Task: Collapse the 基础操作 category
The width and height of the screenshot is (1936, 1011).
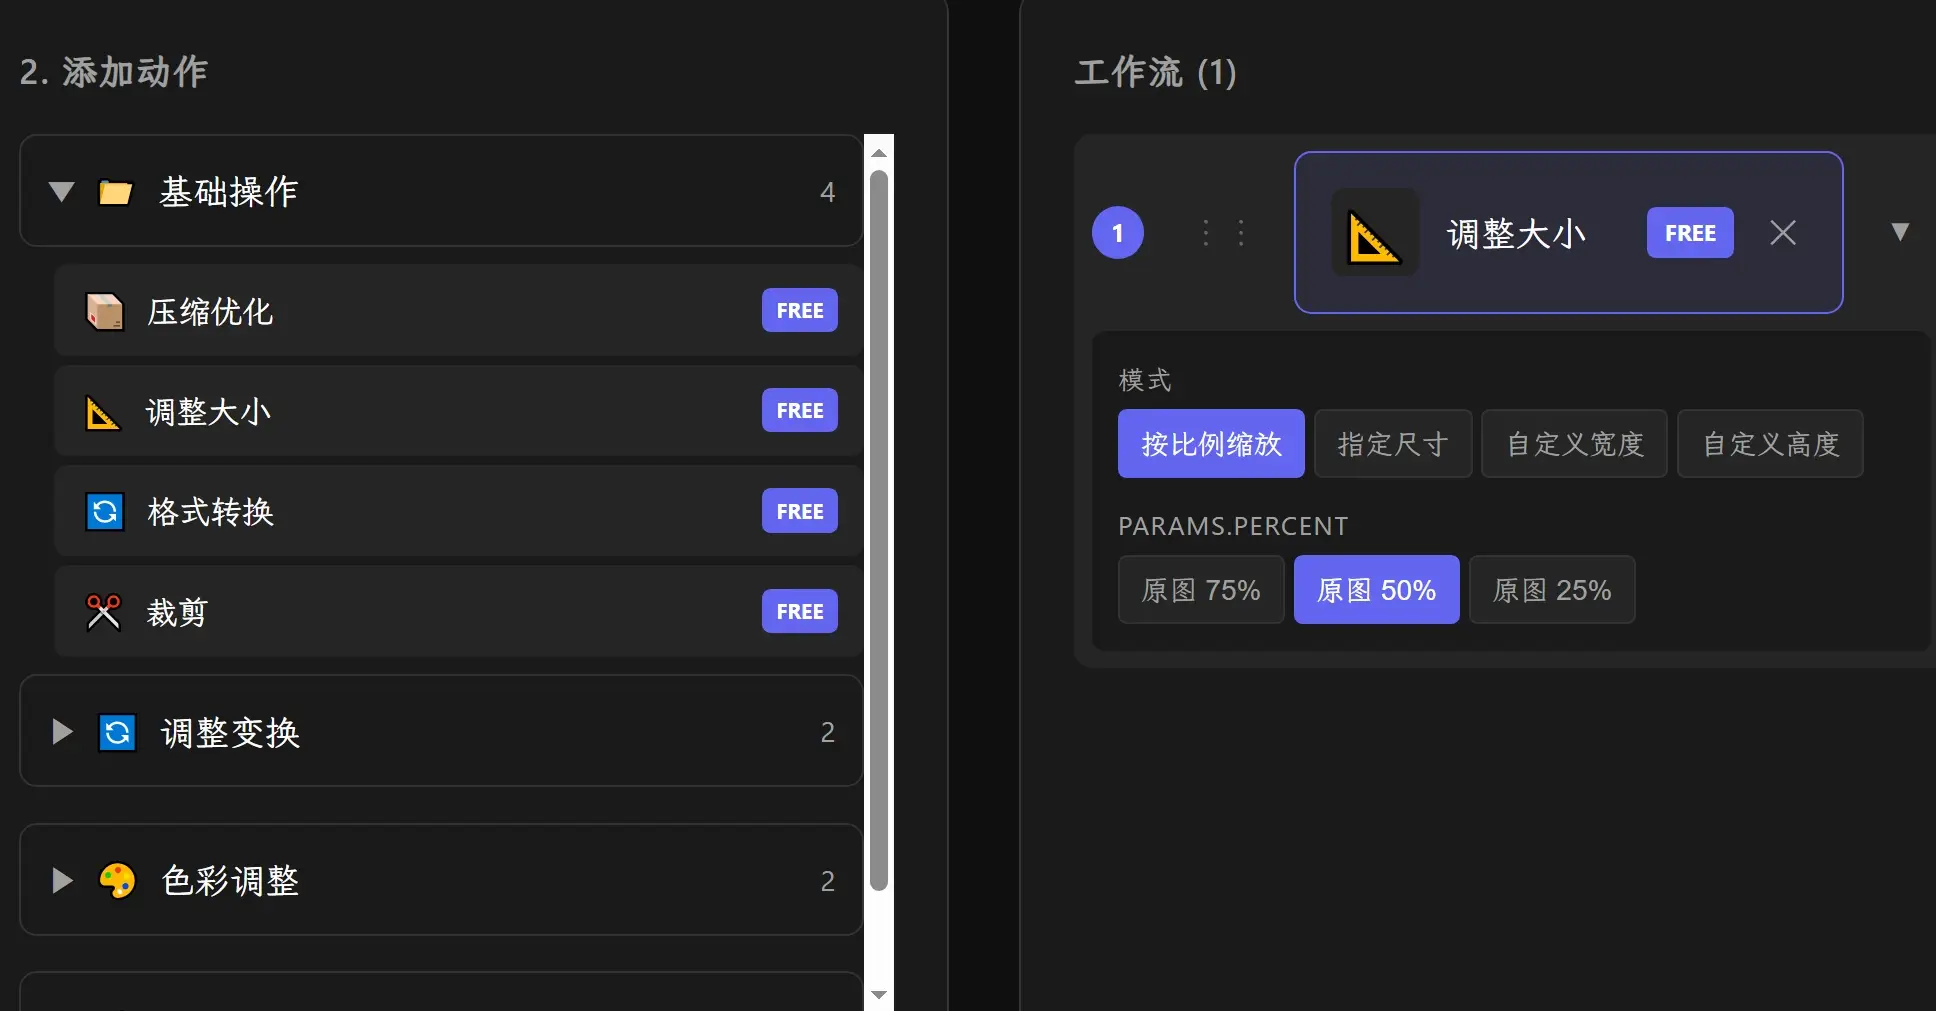Action: 61,192
